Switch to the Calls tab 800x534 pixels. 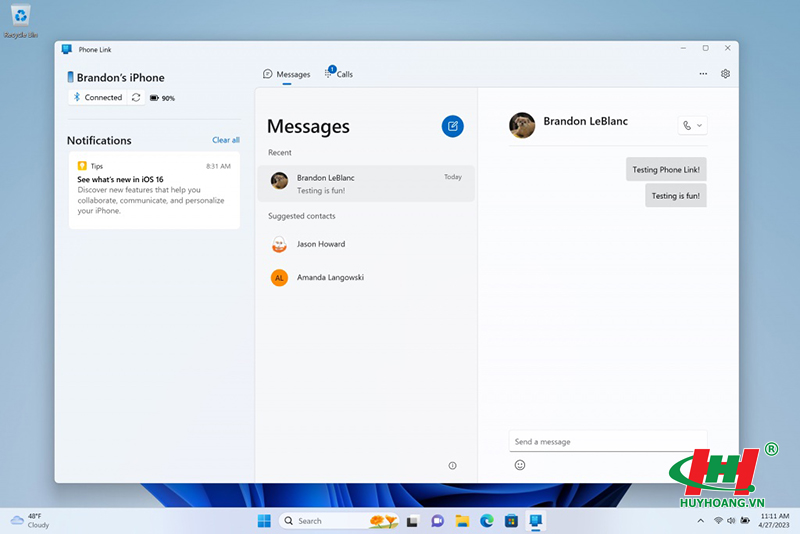click(x=339, y=74)
